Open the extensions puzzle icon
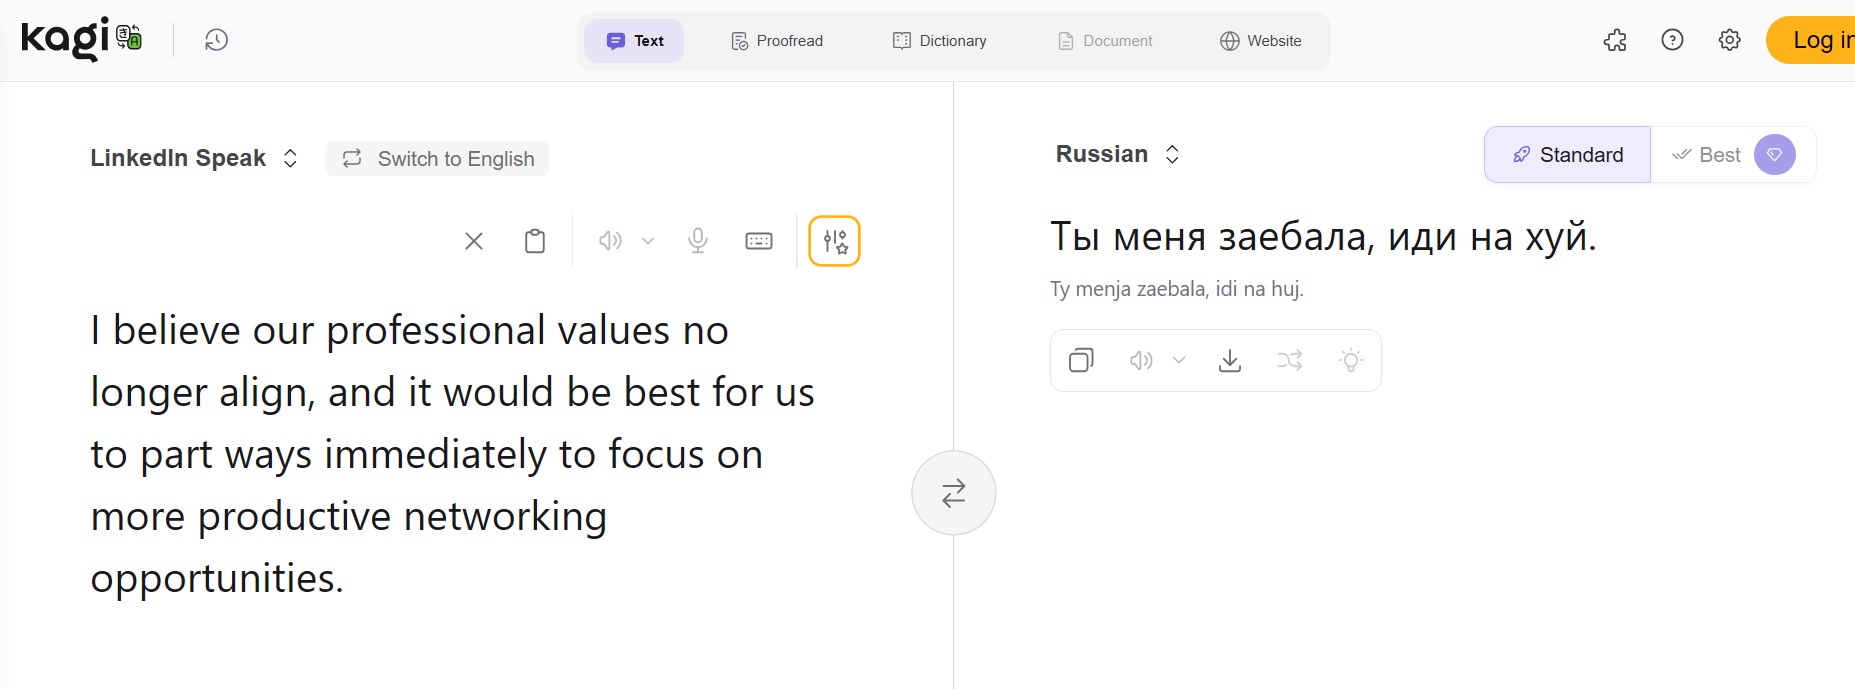 point(1615,40)
